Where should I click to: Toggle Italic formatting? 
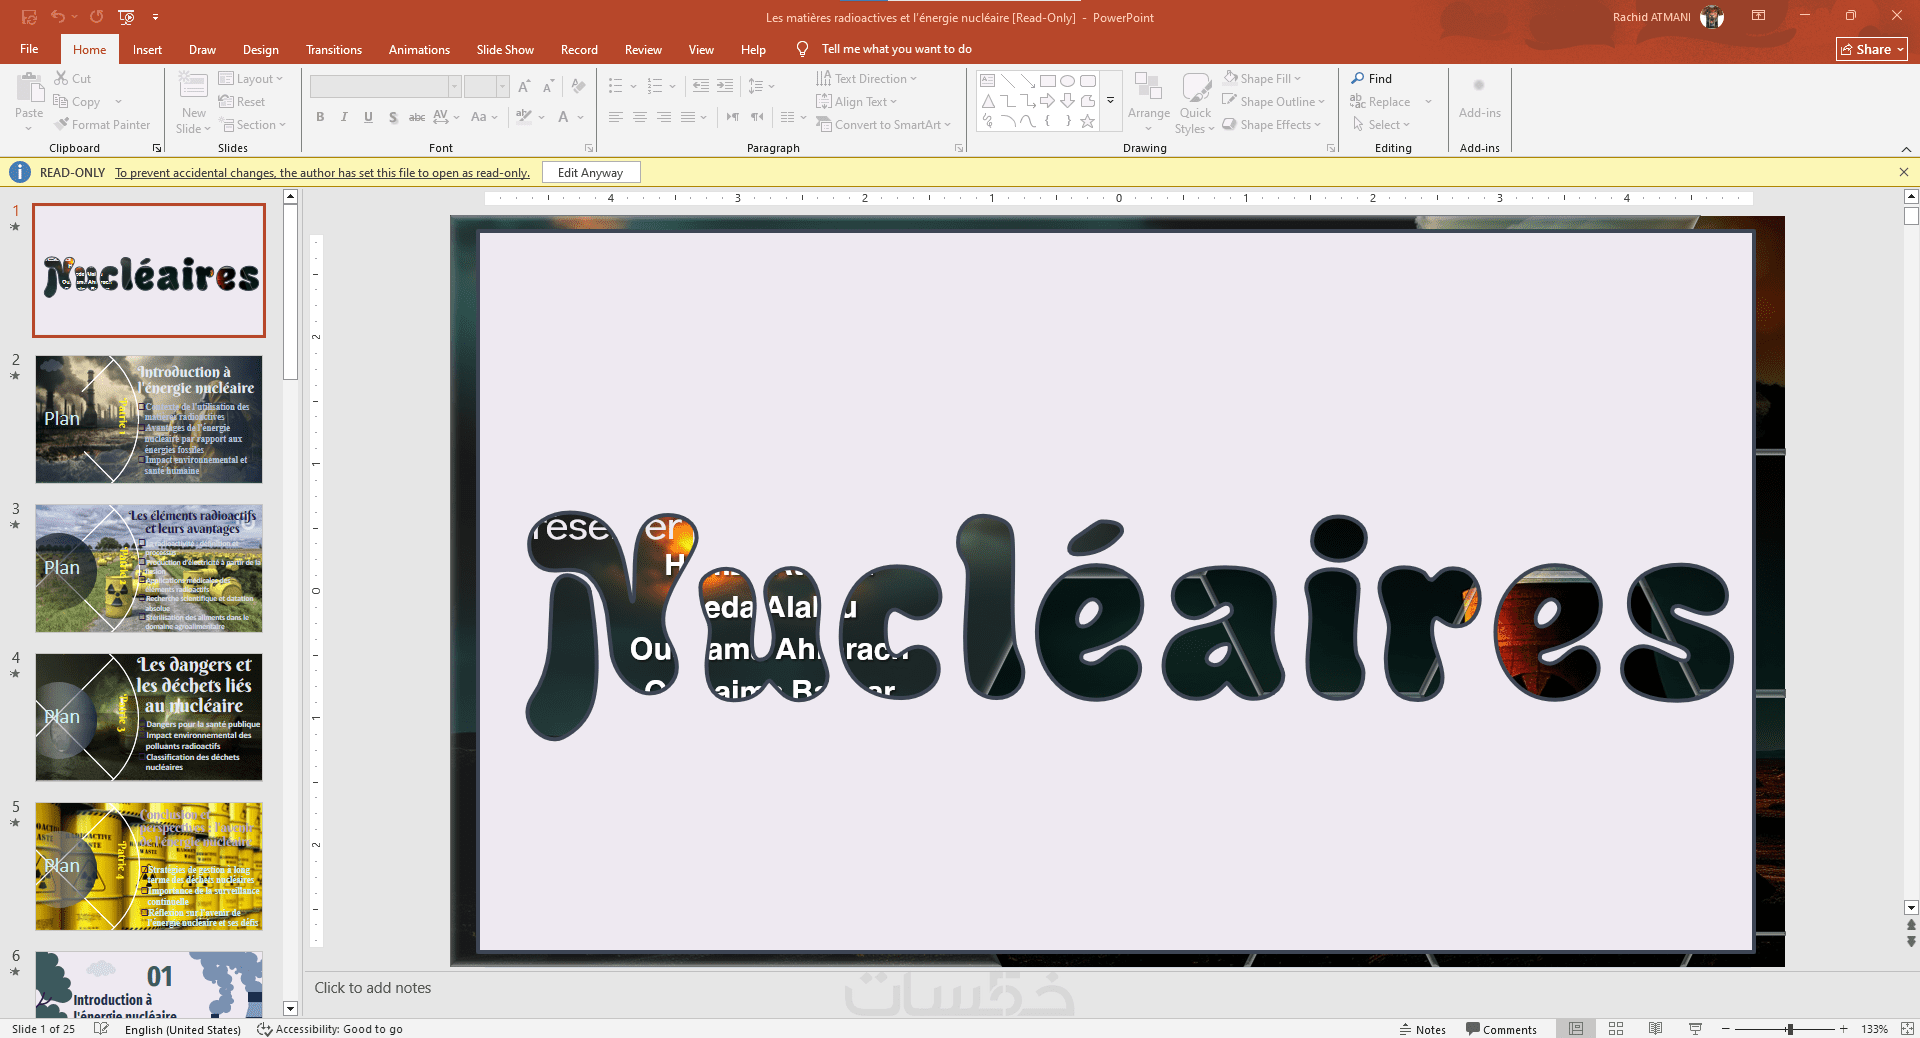point(344,117)
